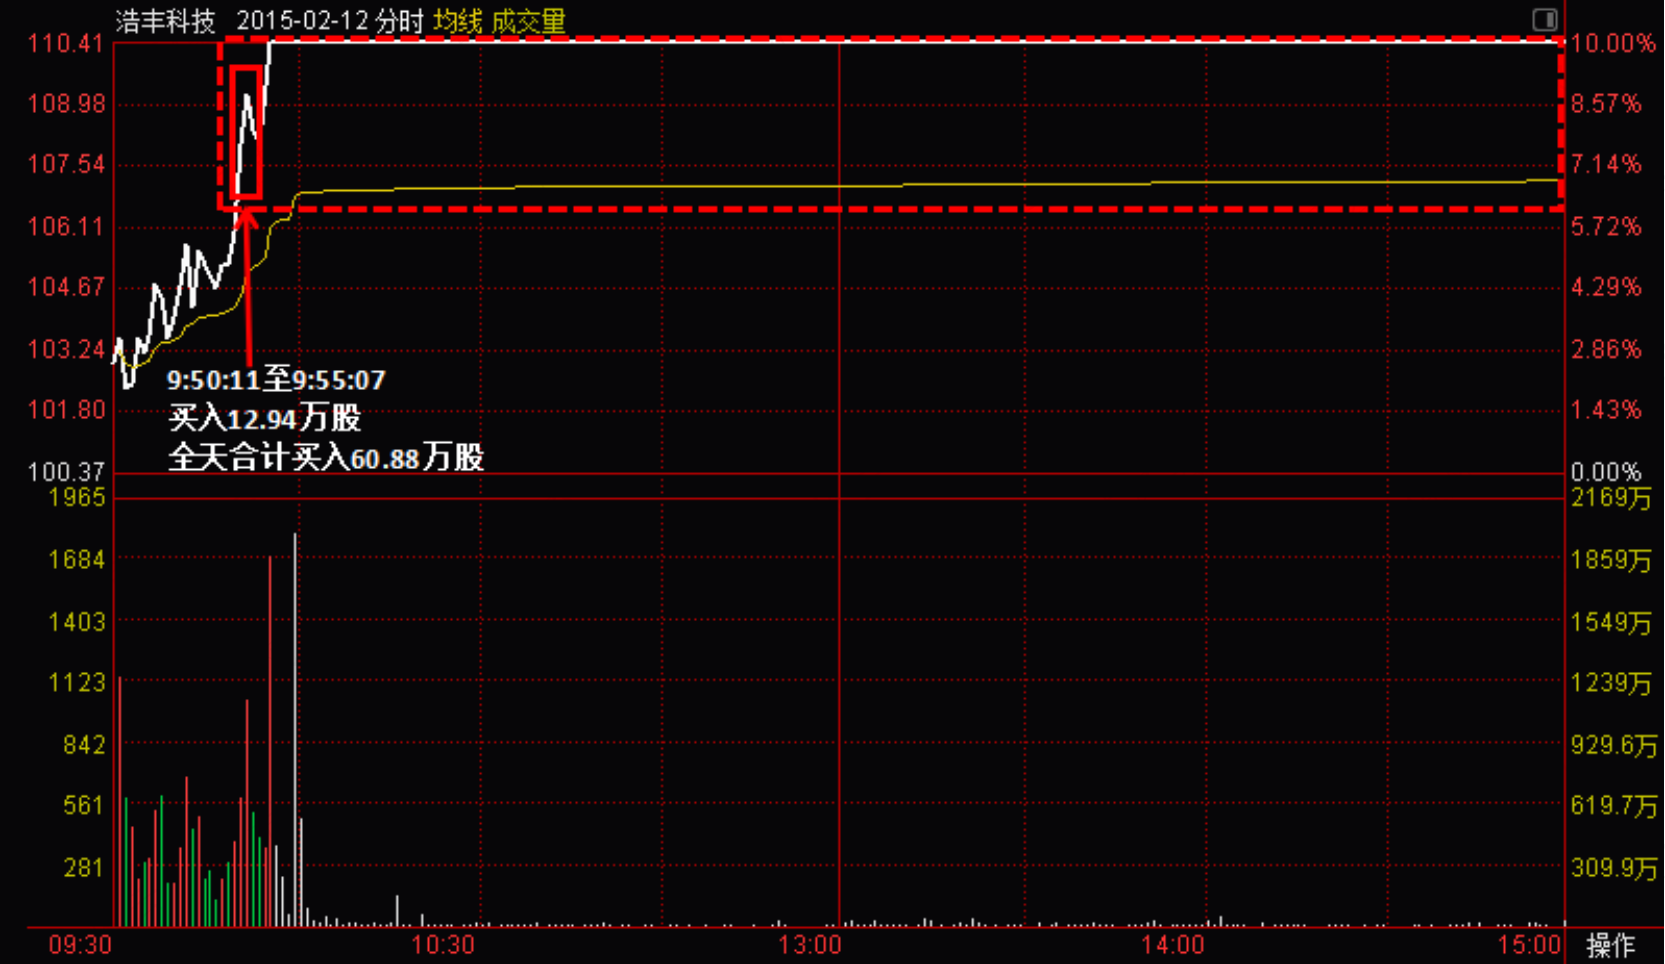
Task: Click the 买入12.94万股 annotation text
Action: [264, 418]
